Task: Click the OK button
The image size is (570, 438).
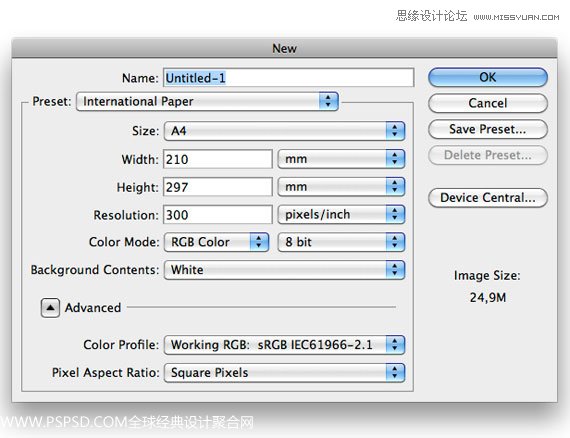Action: coord(487,77)
